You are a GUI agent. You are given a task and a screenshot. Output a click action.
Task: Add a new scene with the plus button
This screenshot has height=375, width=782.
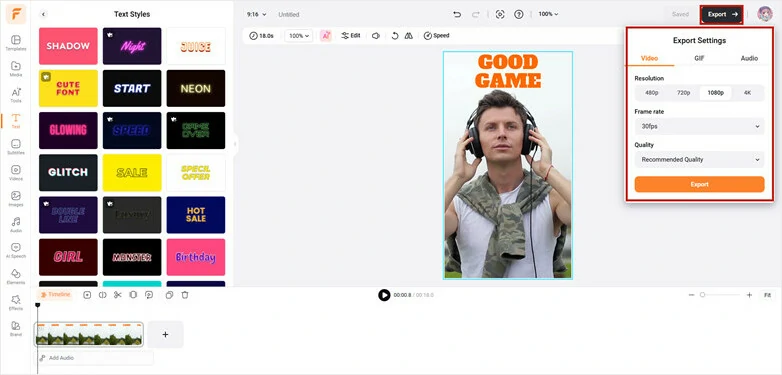point(165,334)
